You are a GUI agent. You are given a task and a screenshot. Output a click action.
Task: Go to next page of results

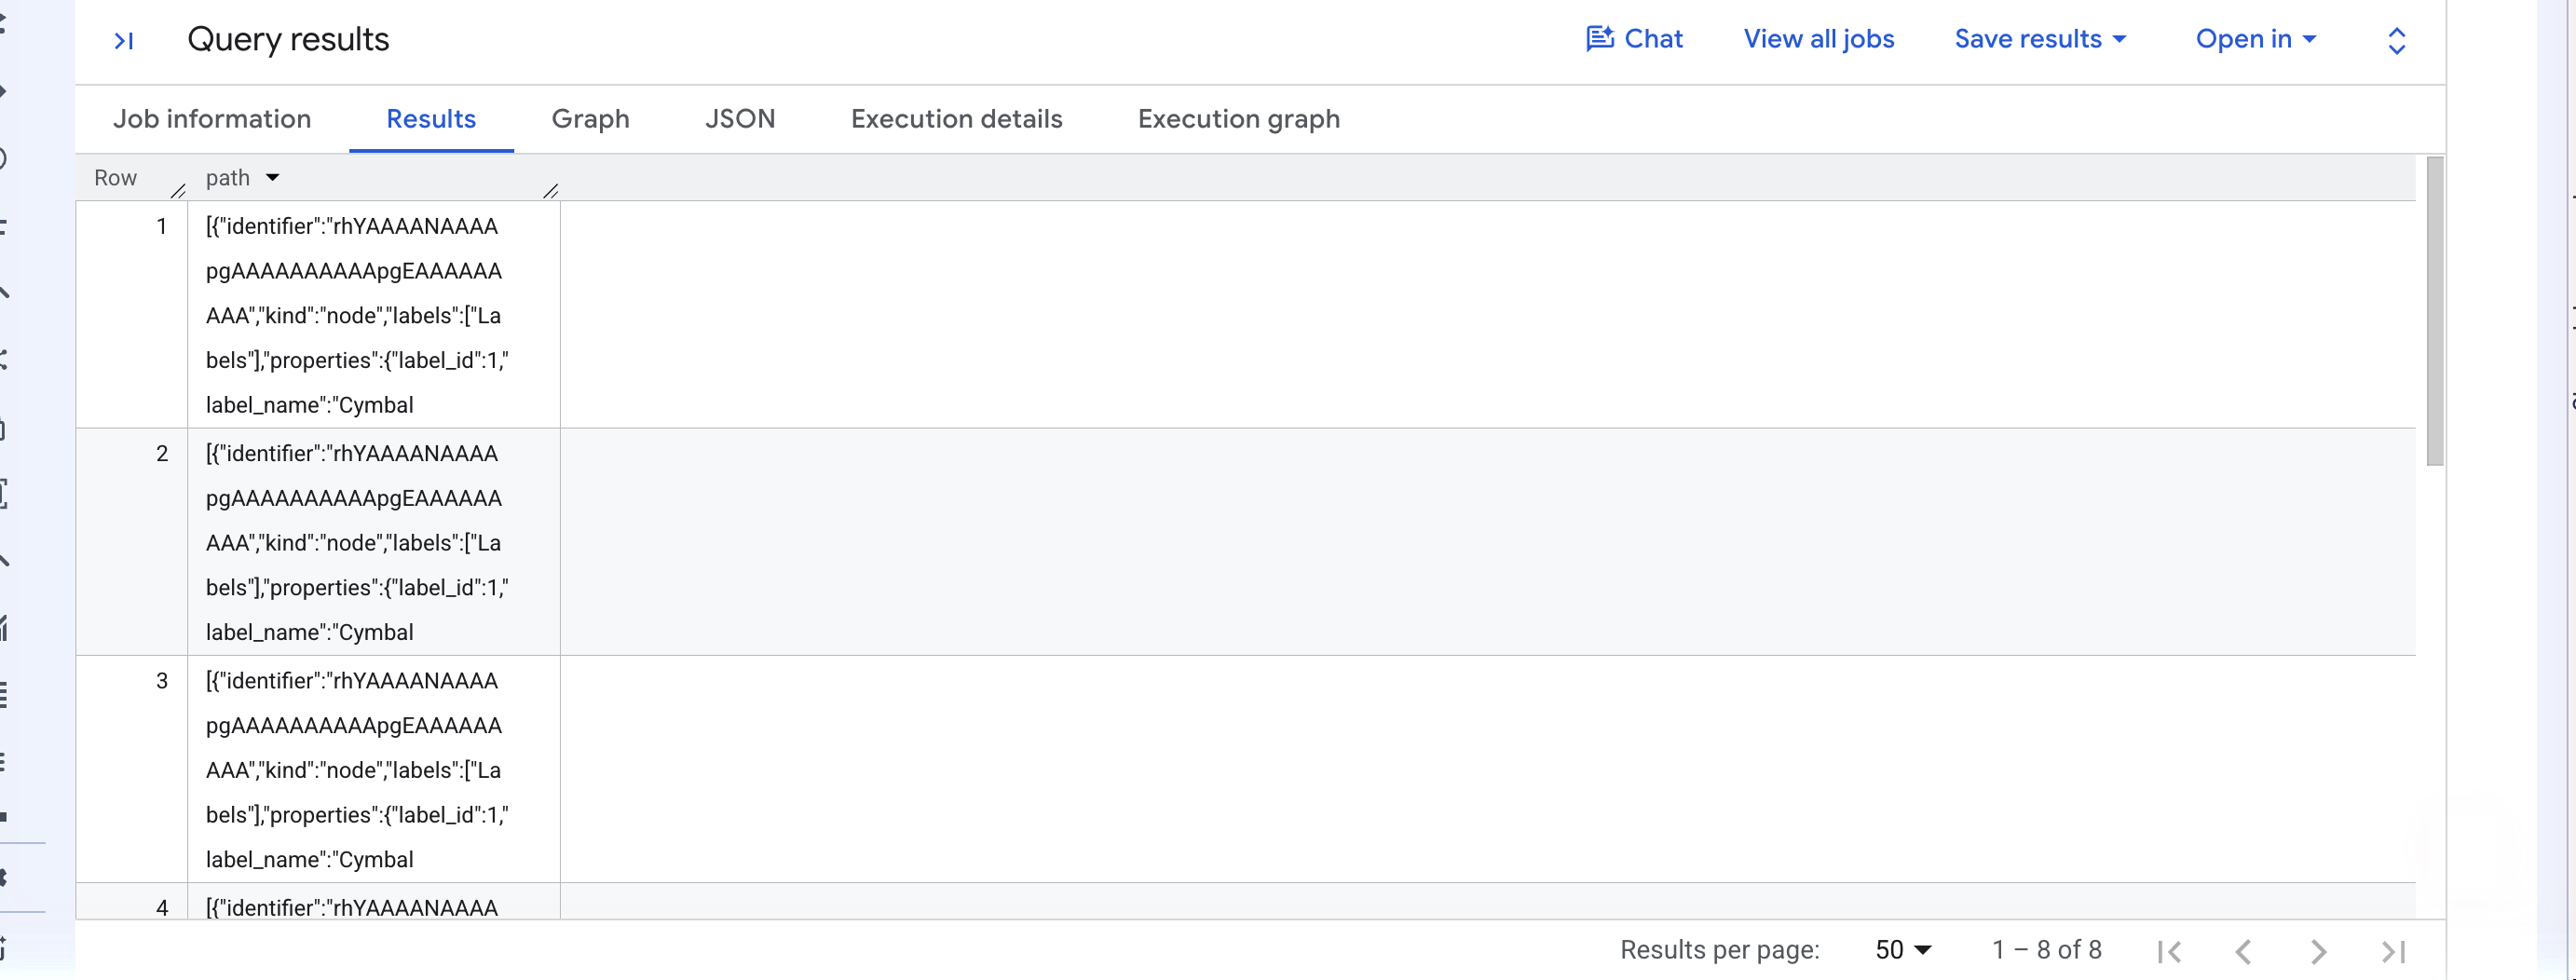(2318, 951)
